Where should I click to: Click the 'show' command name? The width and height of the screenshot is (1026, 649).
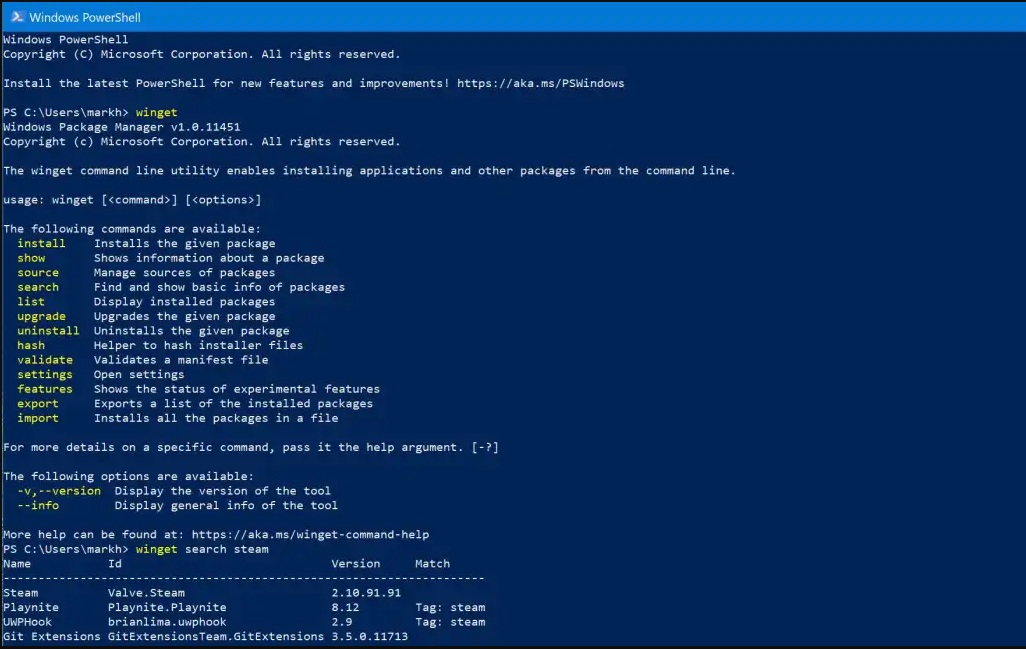[31, 258]
